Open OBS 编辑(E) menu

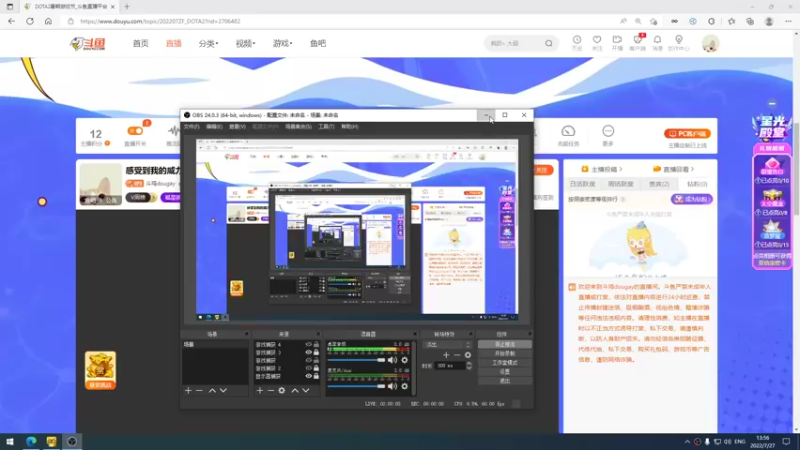point(214,127)
